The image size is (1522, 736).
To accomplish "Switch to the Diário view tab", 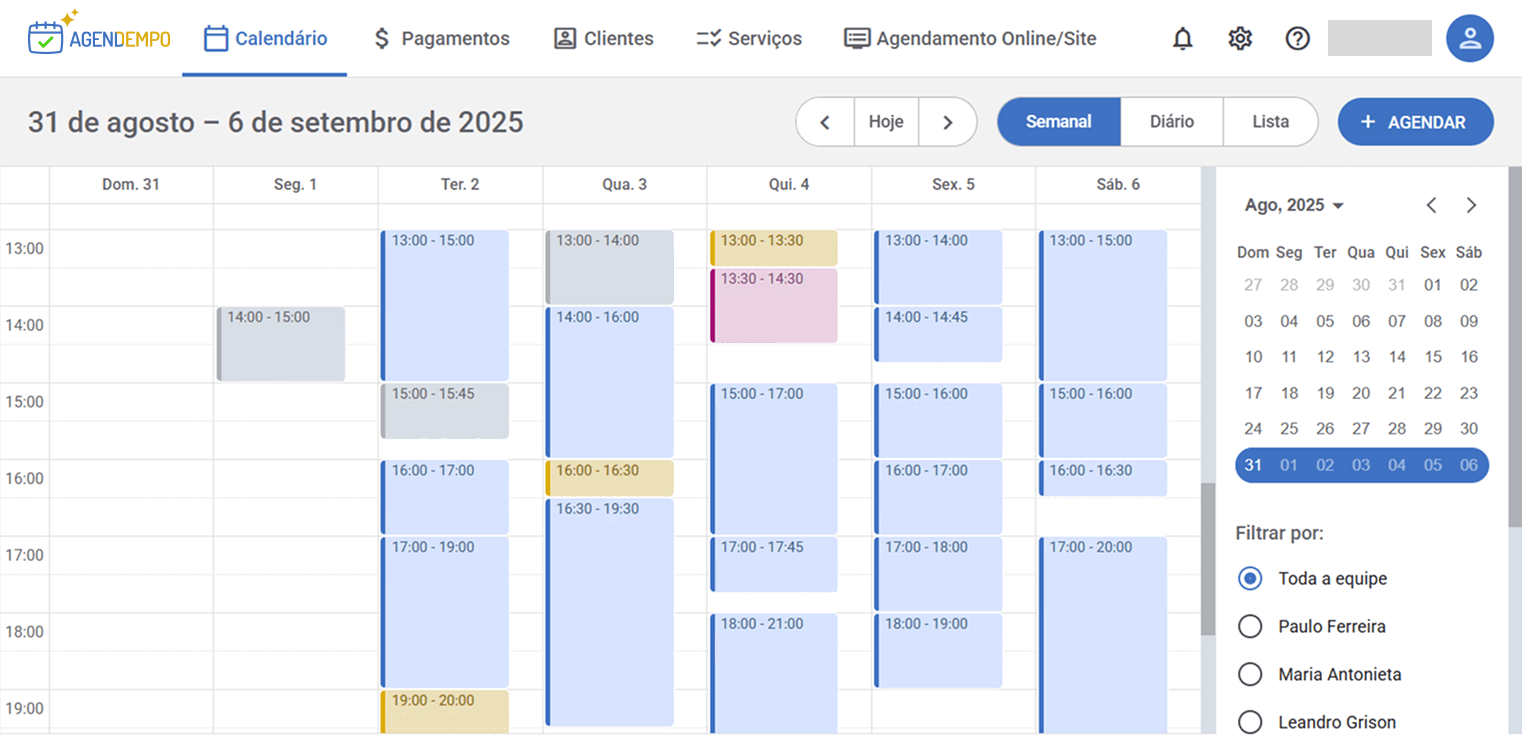I will point(1172,121).
